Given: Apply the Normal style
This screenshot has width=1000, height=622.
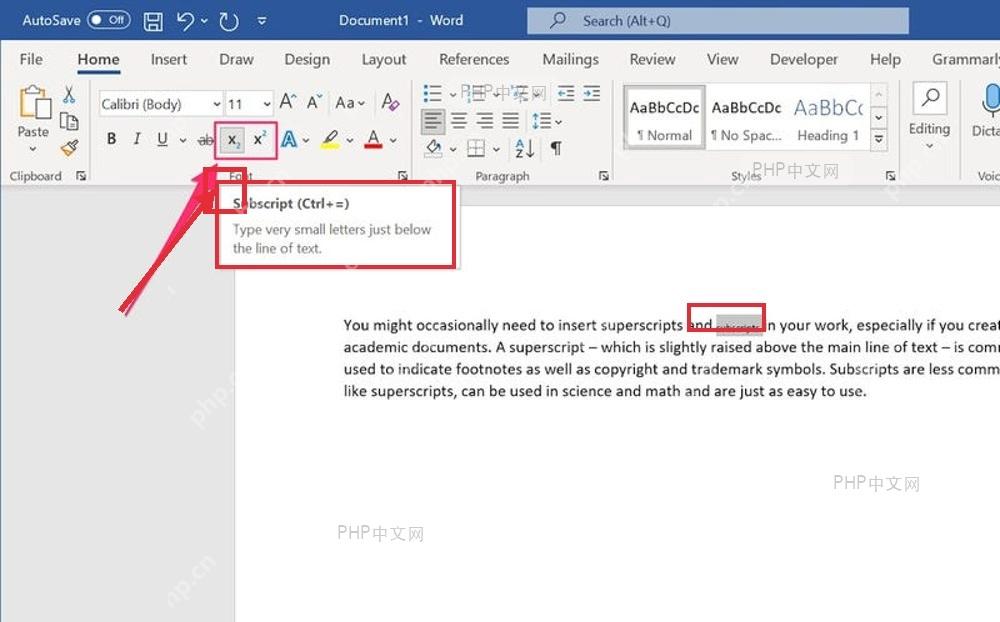Looking at the screenshot, I should point(665,118).
